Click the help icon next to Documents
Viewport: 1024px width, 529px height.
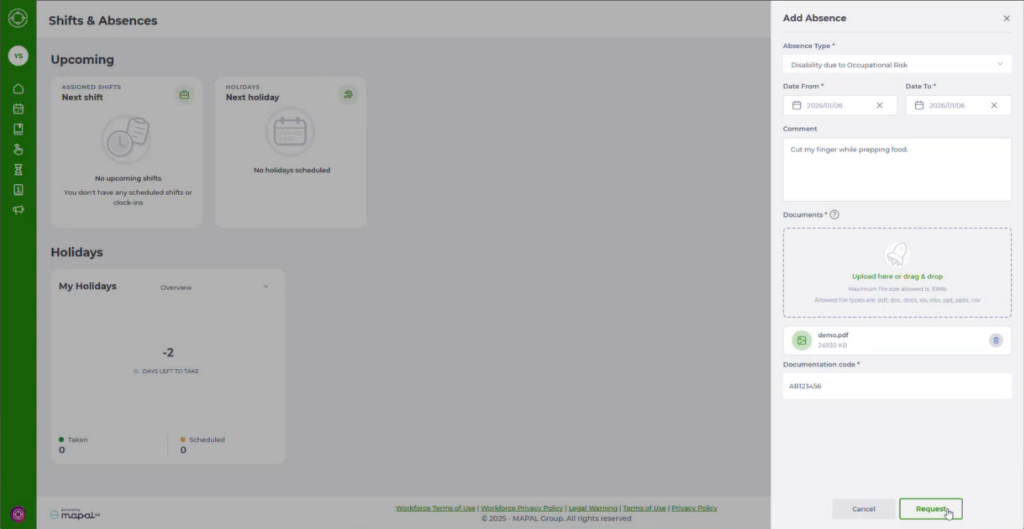(x=834, y=214)
